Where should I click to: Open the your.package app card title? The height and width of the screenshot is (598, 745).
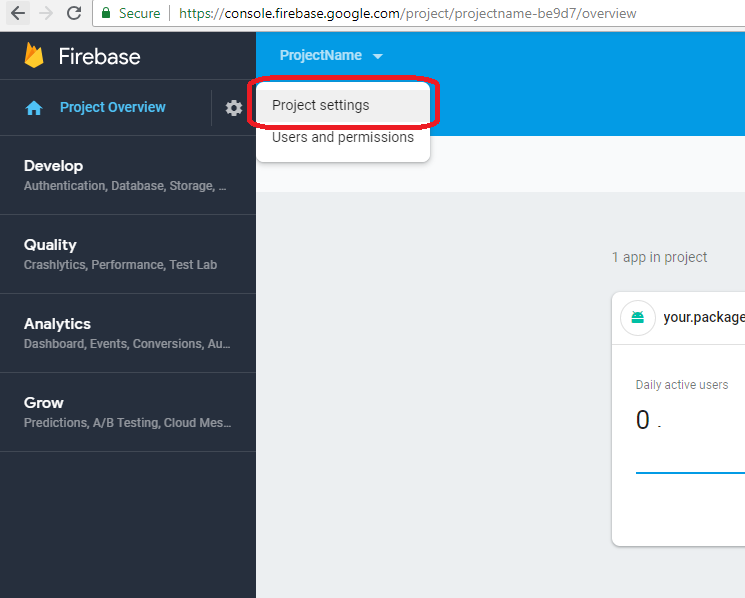(x=703, y=318)
